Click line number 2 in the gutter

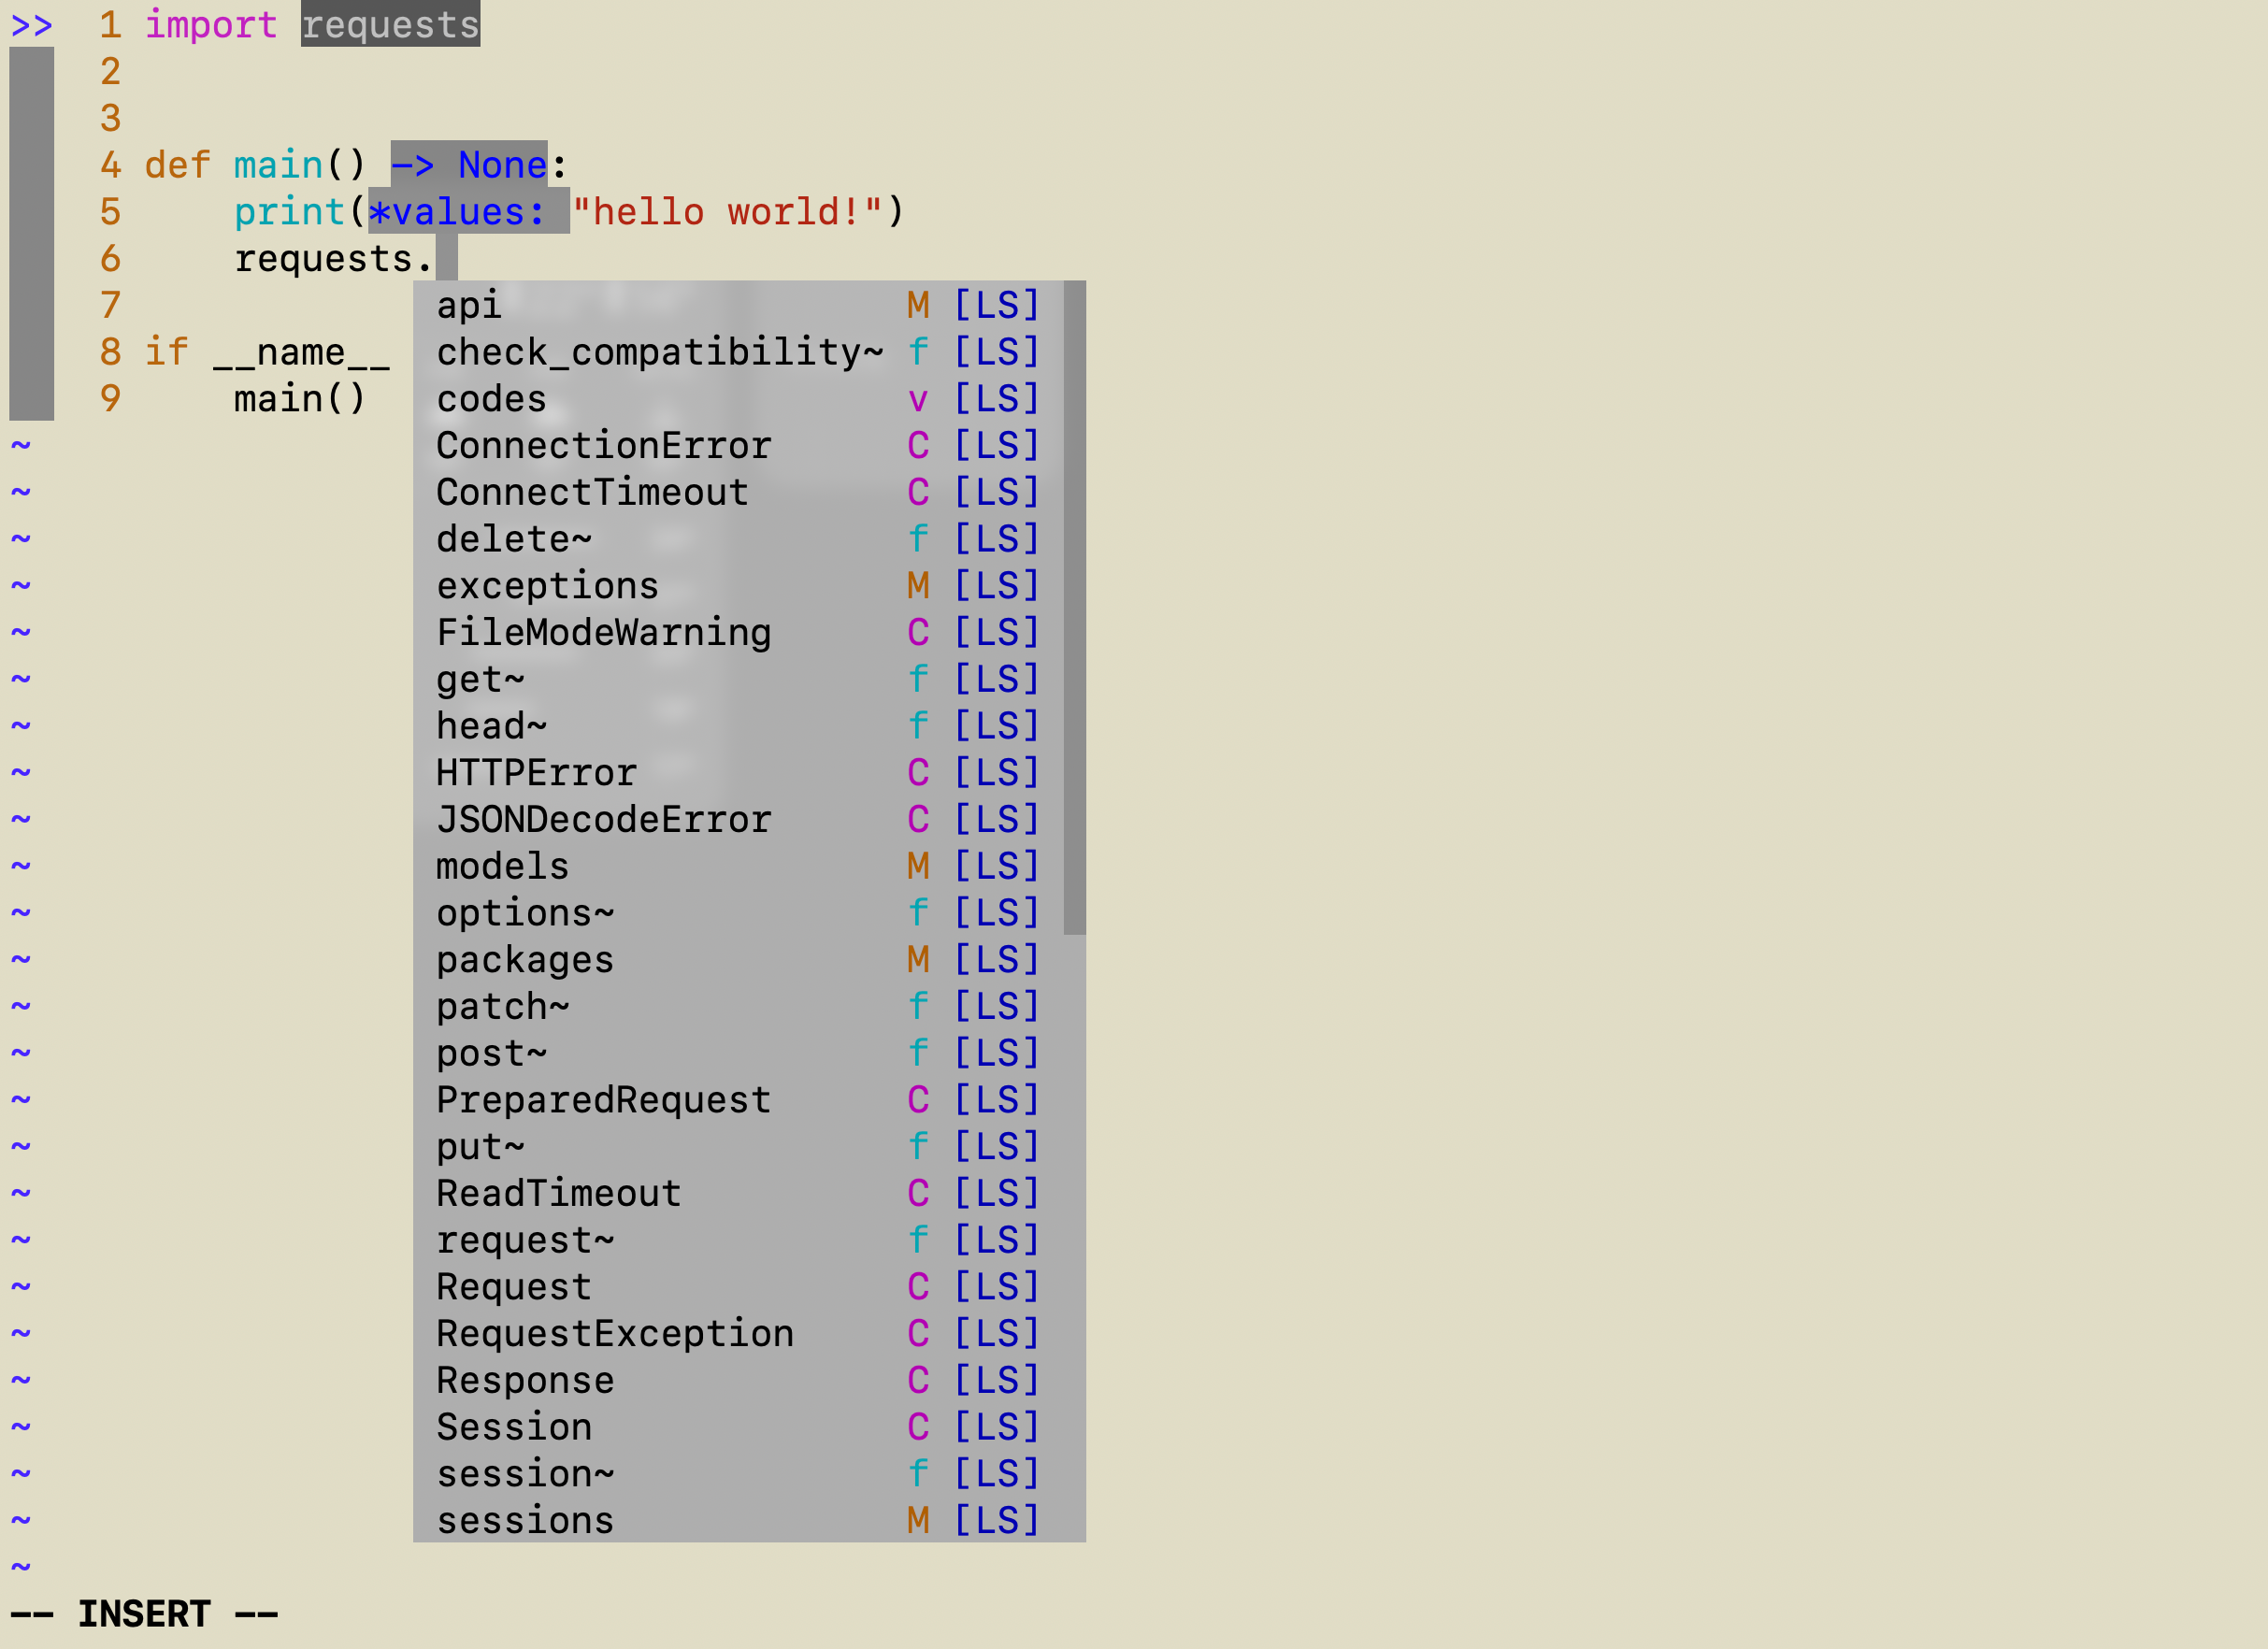click(x=110, y=71)
